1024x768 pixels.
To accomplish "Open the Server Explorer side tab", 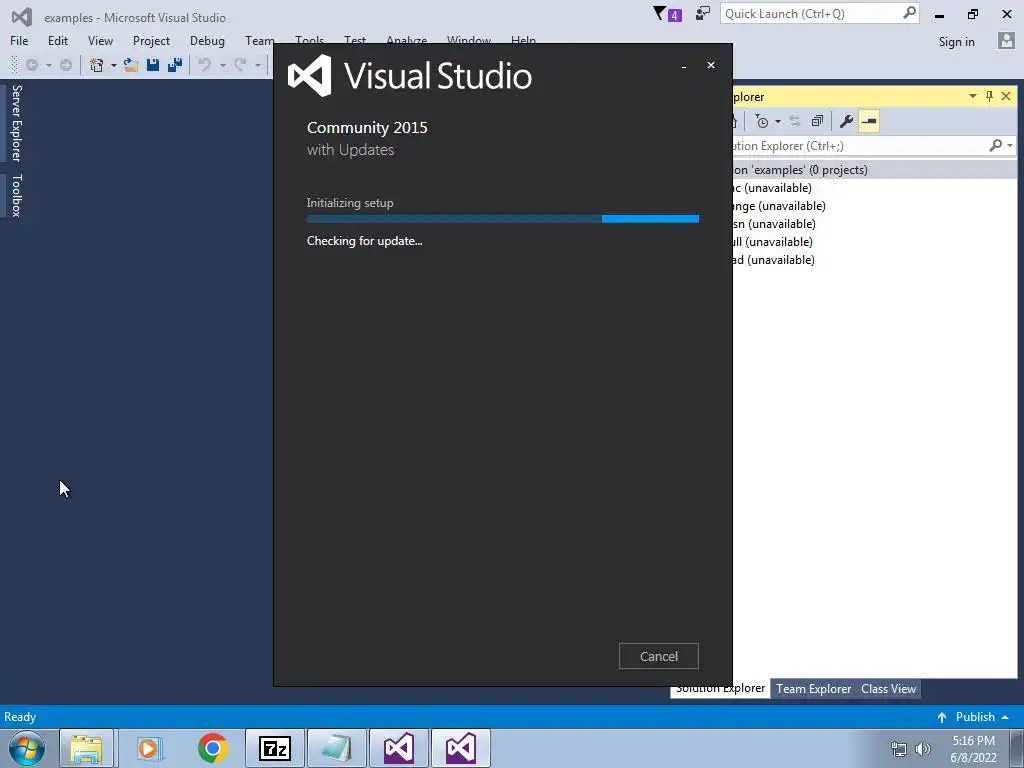I will tap(16, 123).
